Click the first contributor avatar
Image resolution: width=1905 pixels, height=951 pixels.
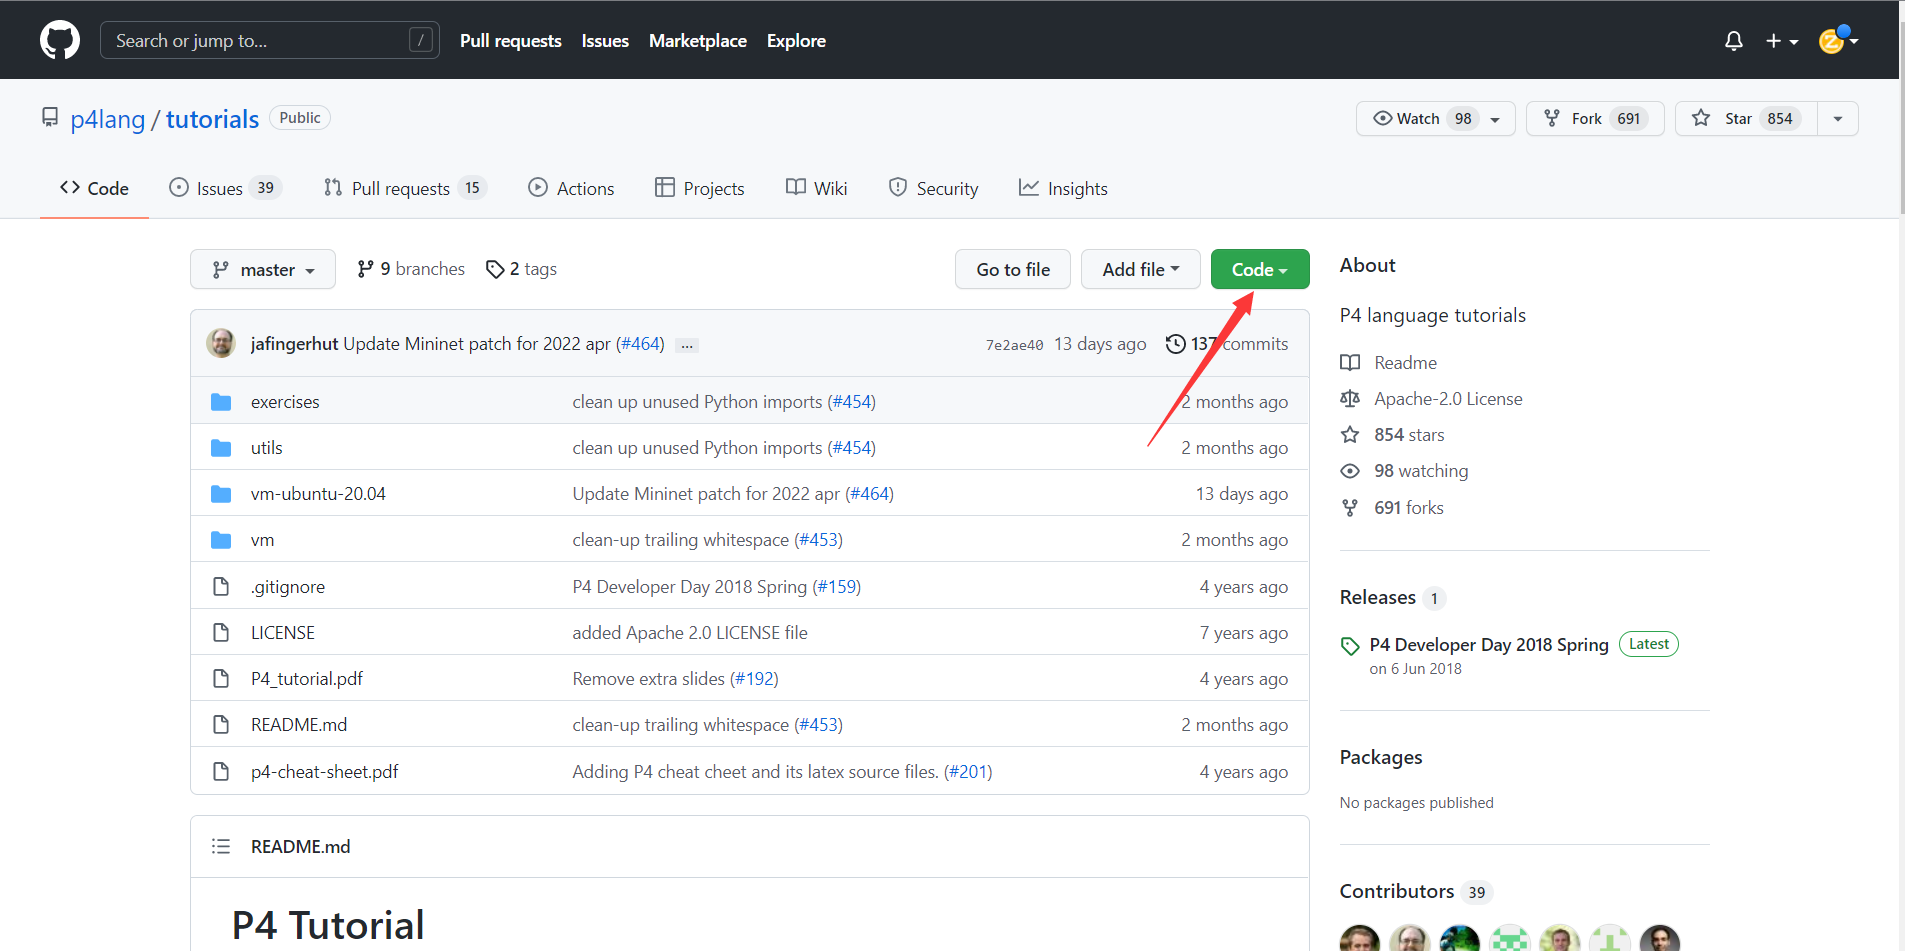[1360, 939]
